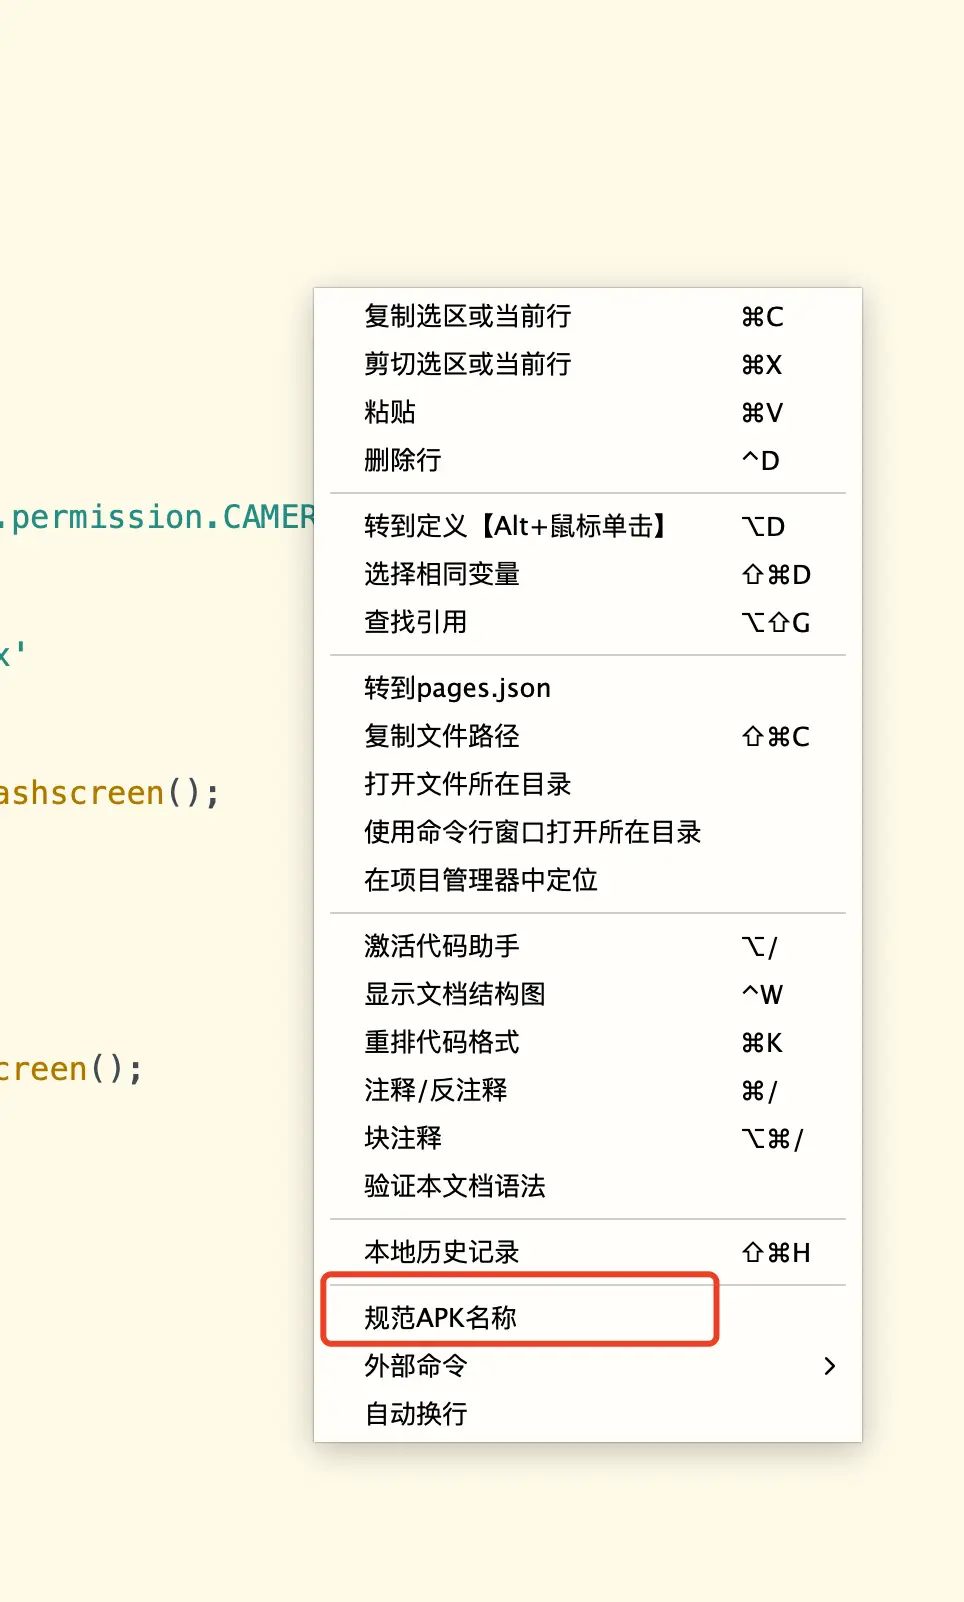Viewport: 964px width, 1602px height.
Task: Choose 复制文件路径 from menu
Action: click(442, 737)
